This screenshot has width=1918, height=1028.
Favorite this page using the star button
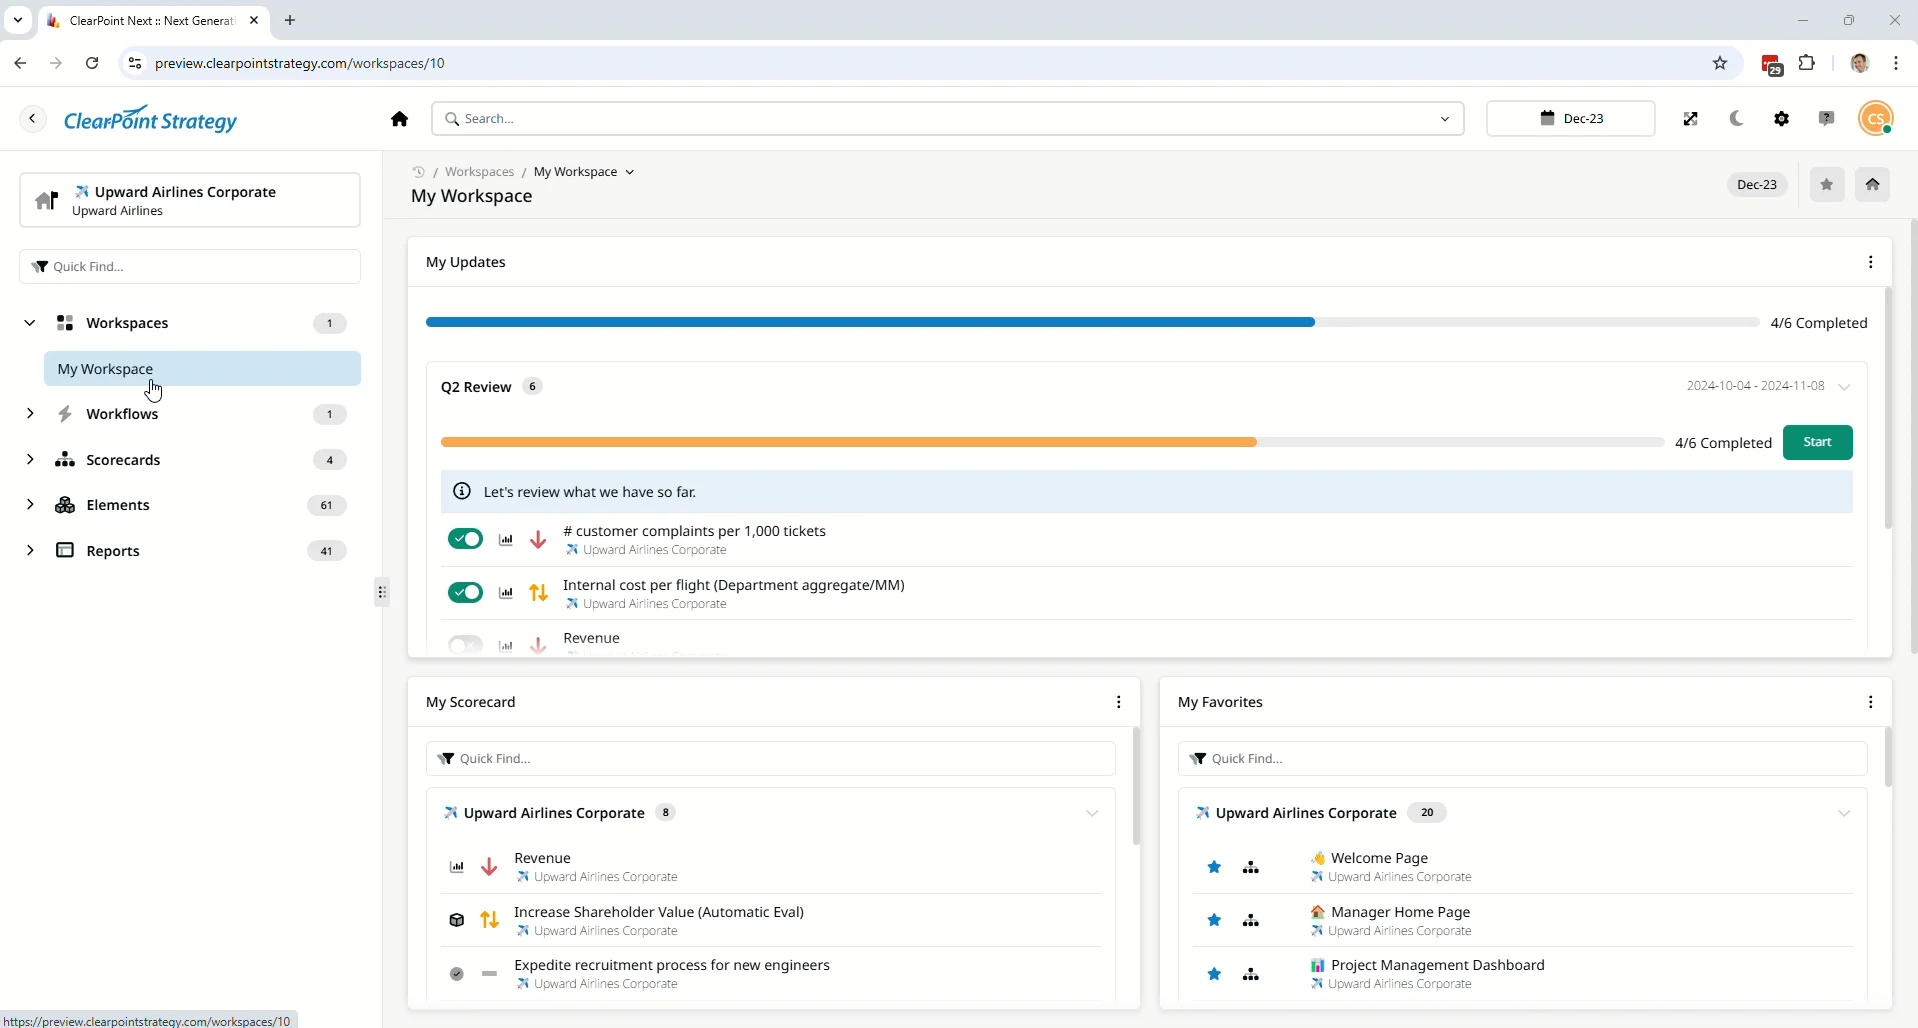(1827, 185)
